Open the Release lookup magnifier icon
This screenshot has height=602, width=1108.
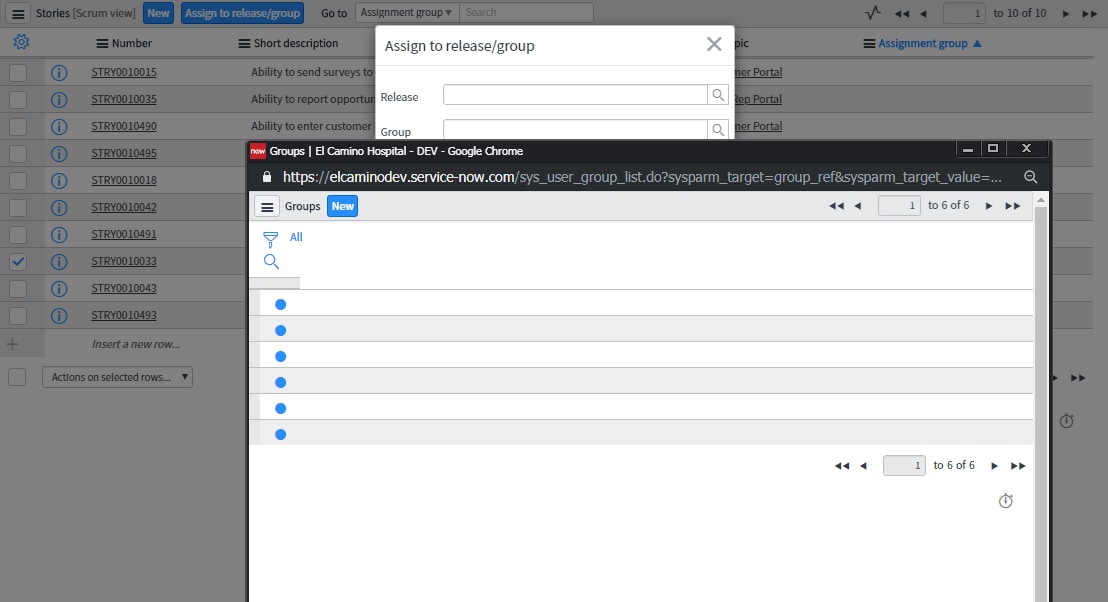coord(718,96)
